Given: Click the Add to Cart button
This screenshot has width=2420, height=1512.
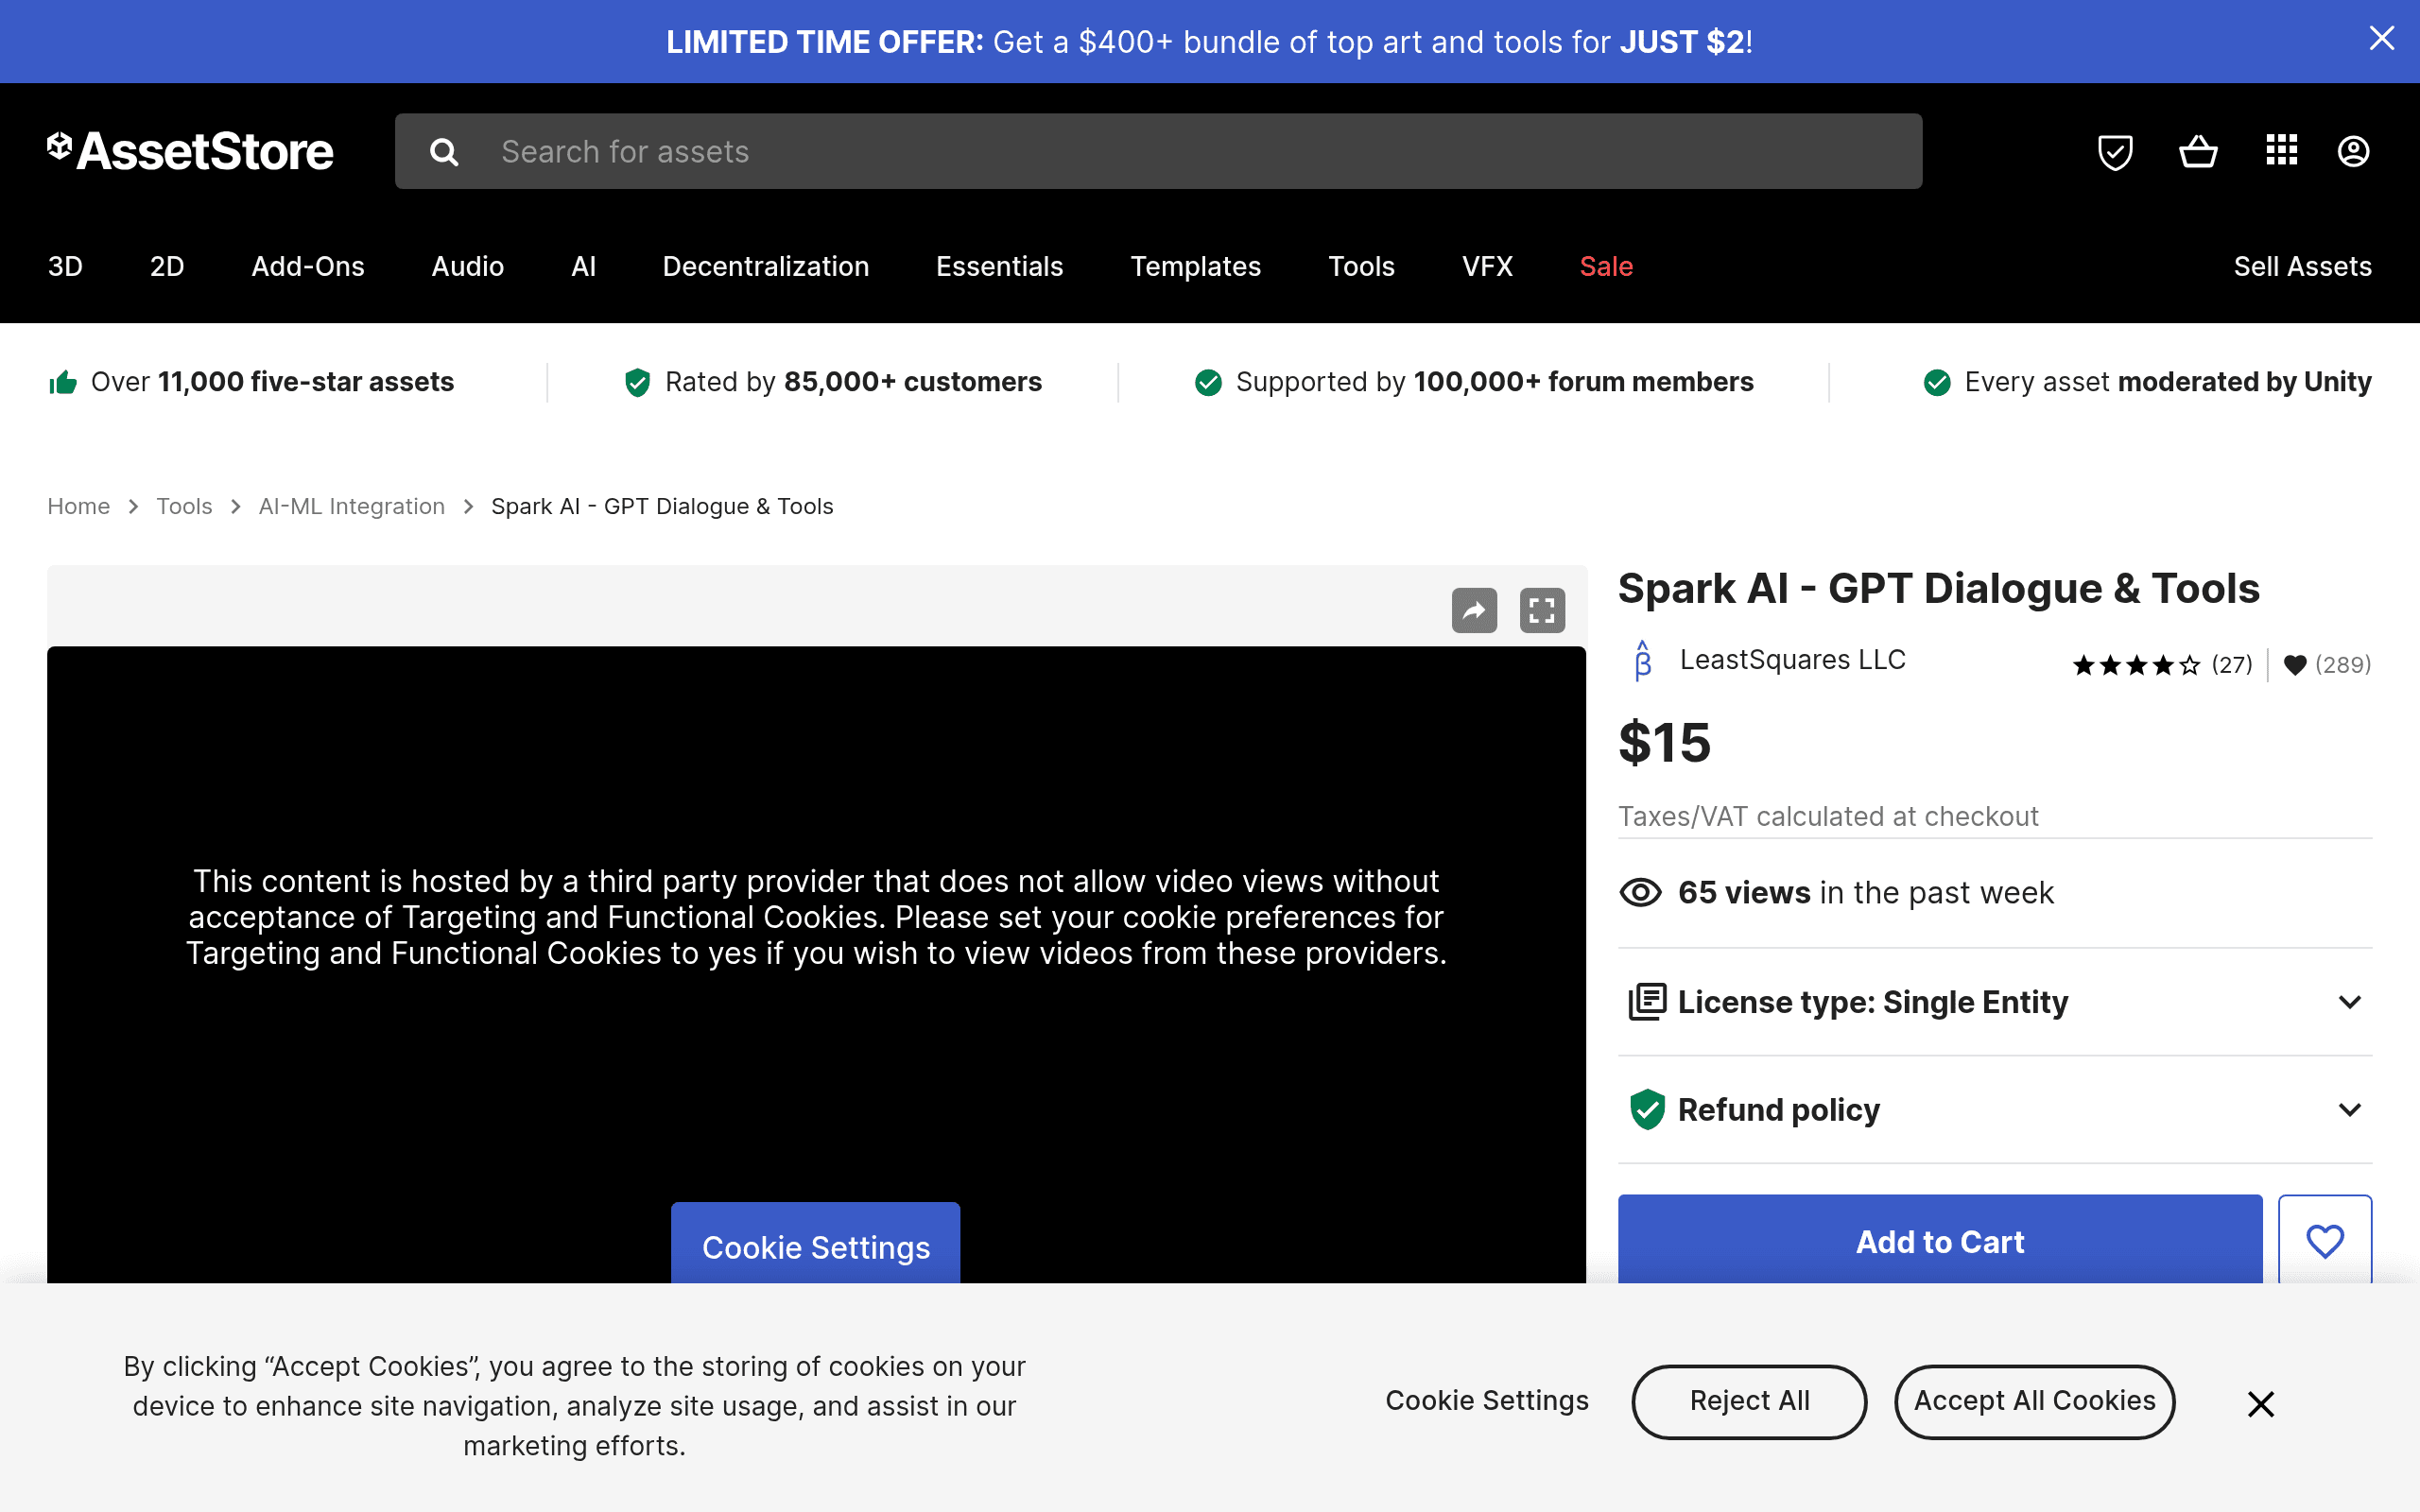Looking at the screenshot, I should tap(1940, 1240).
